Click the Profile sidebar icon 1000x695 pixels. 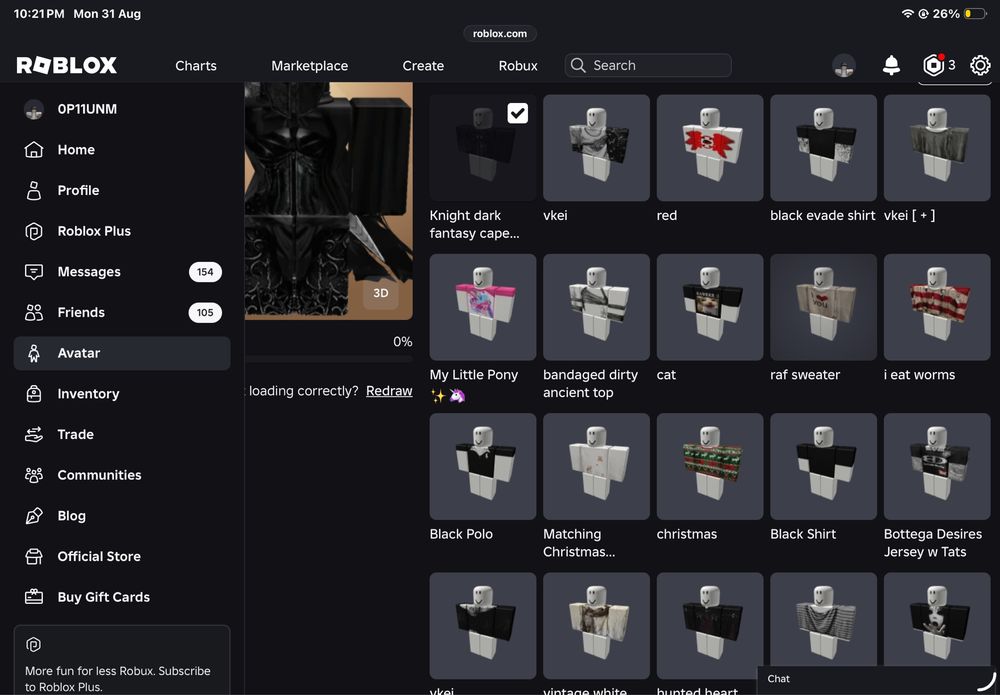coord(34,191)
